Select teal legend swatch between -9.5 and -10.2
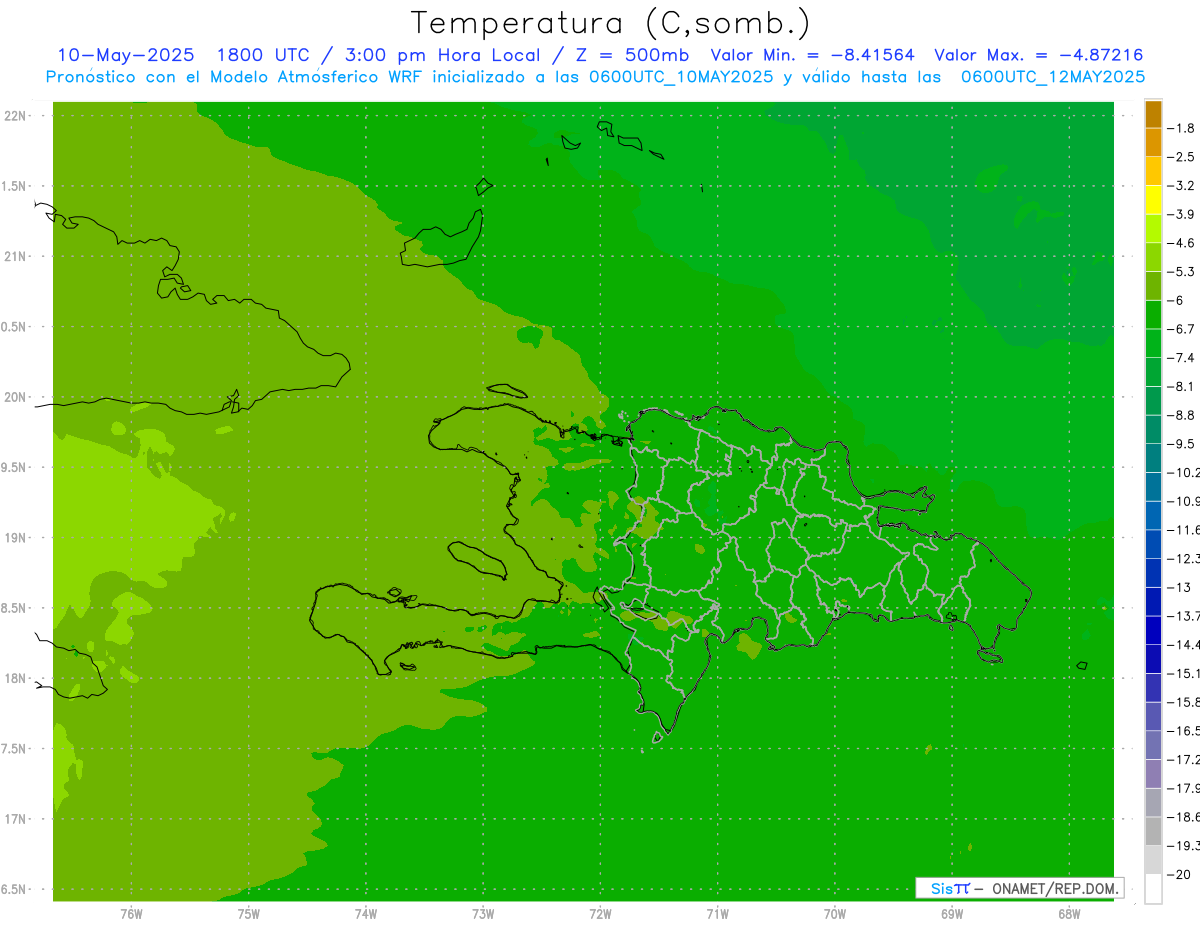 click(x=1153, y=458)
